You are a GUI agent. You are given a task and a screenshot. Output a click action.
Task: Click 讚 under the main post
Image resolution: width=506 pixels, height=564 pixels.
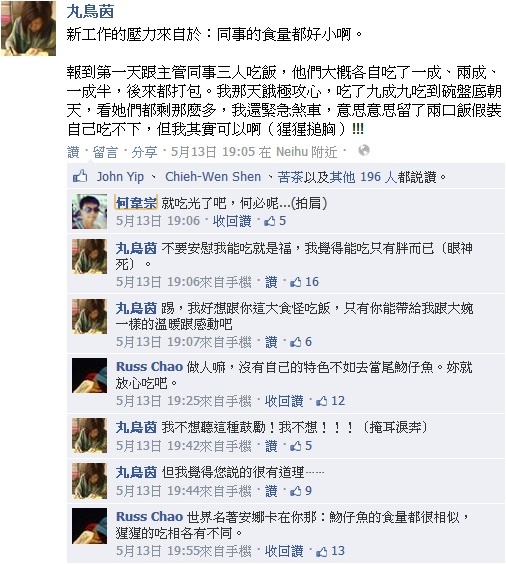(x=73, y=152)
